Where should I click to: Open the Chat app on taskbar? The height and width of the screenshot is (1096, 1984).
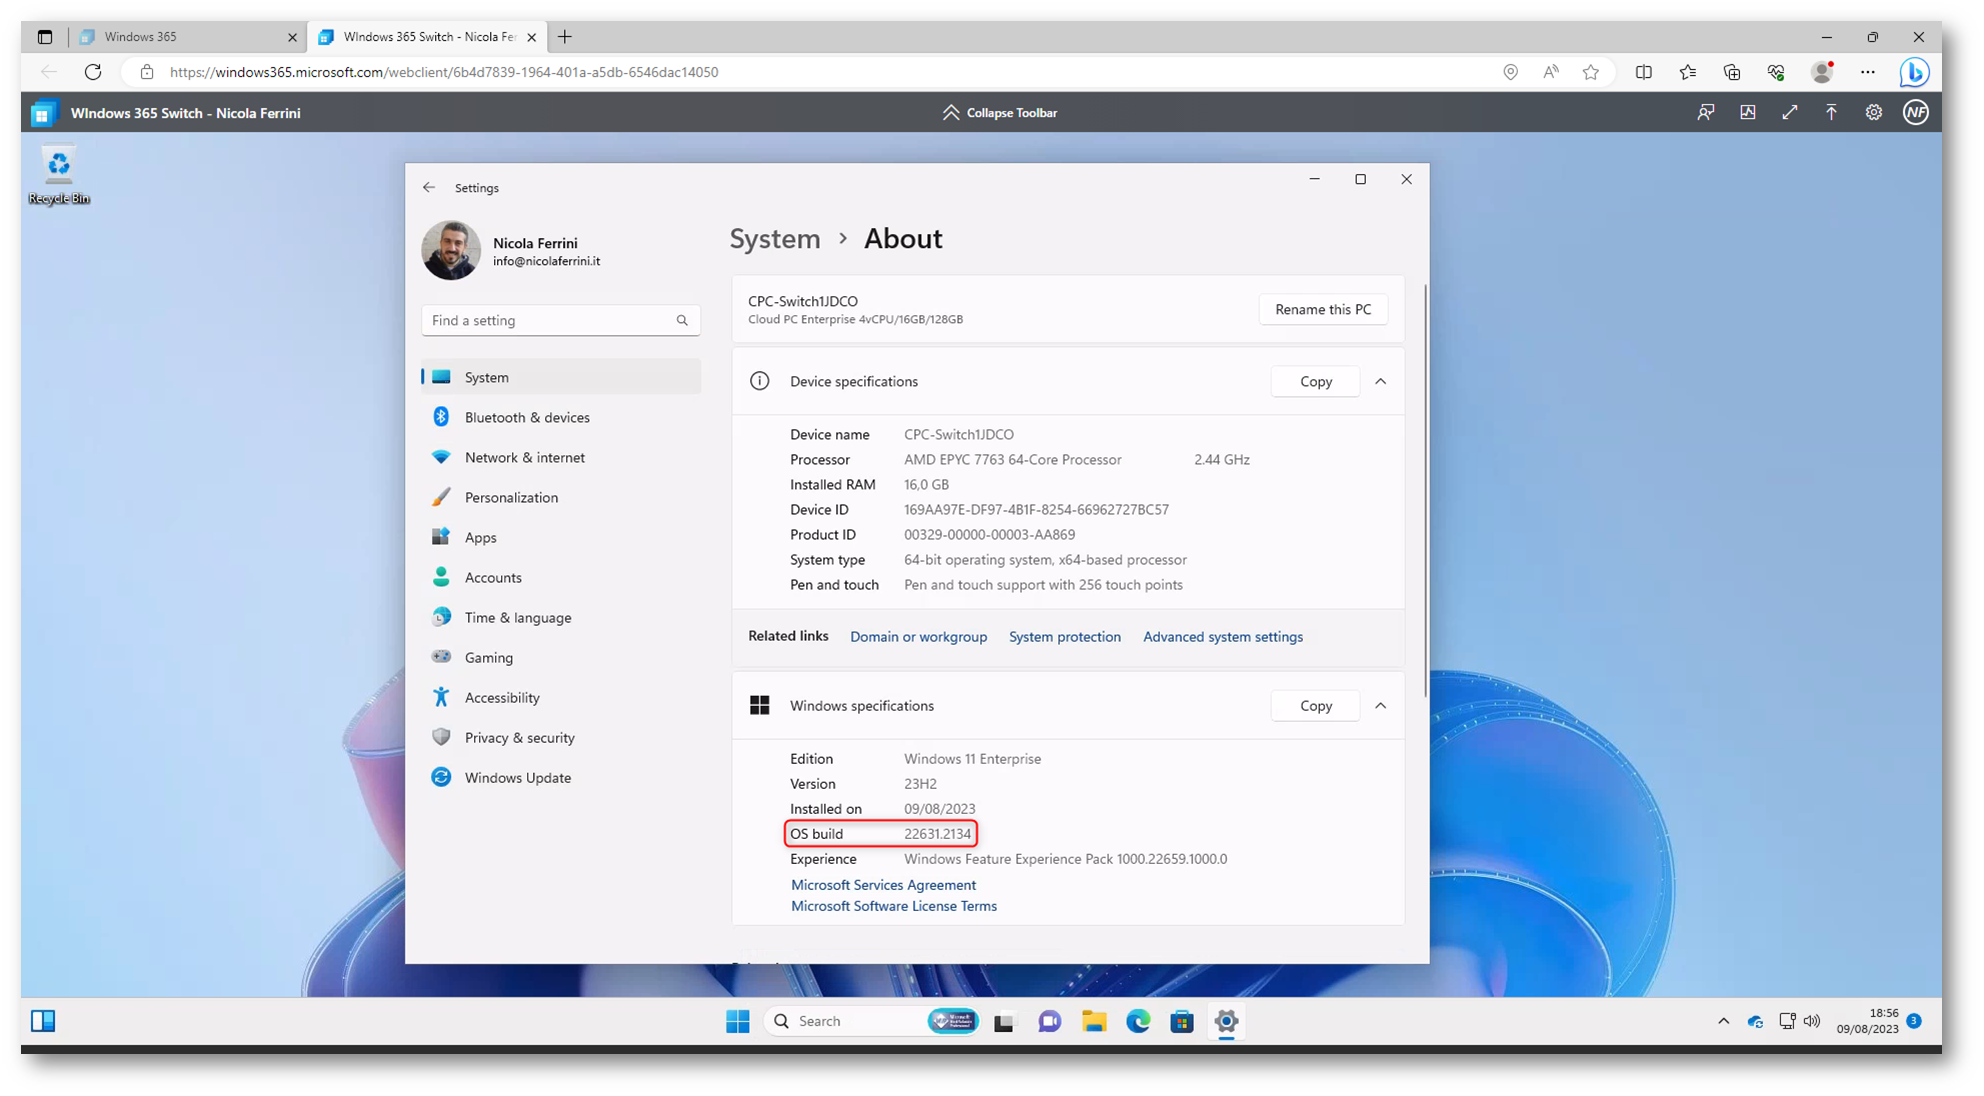pyautogui.click(x=1049, y=1021)
